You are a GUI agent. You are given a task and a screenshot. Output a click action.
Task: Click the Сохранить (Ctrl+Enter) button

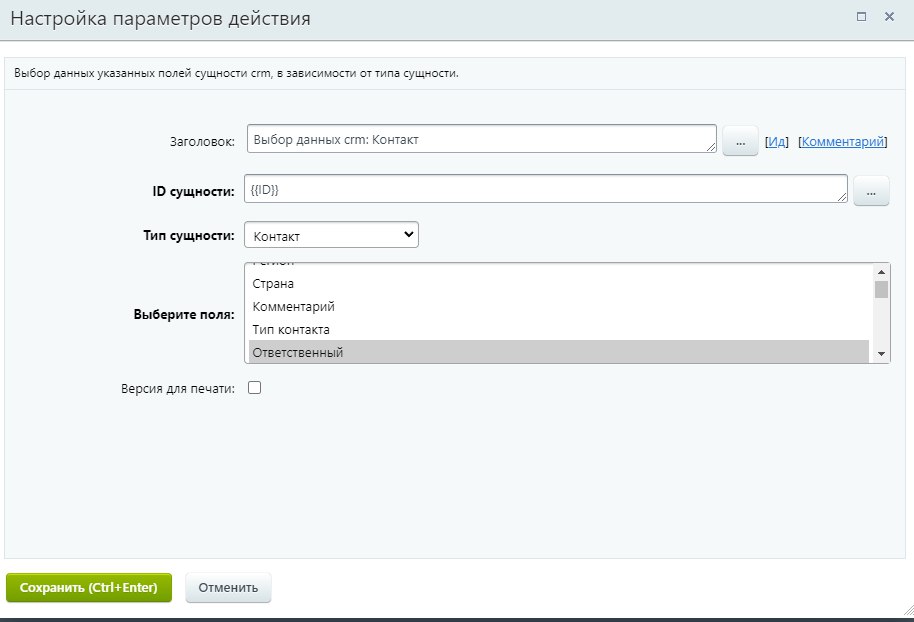coord(89,588)
